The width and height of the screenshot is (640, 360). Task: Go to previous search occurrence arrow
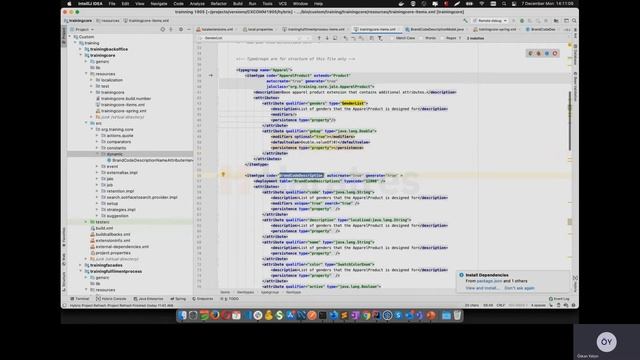point(319,38)
